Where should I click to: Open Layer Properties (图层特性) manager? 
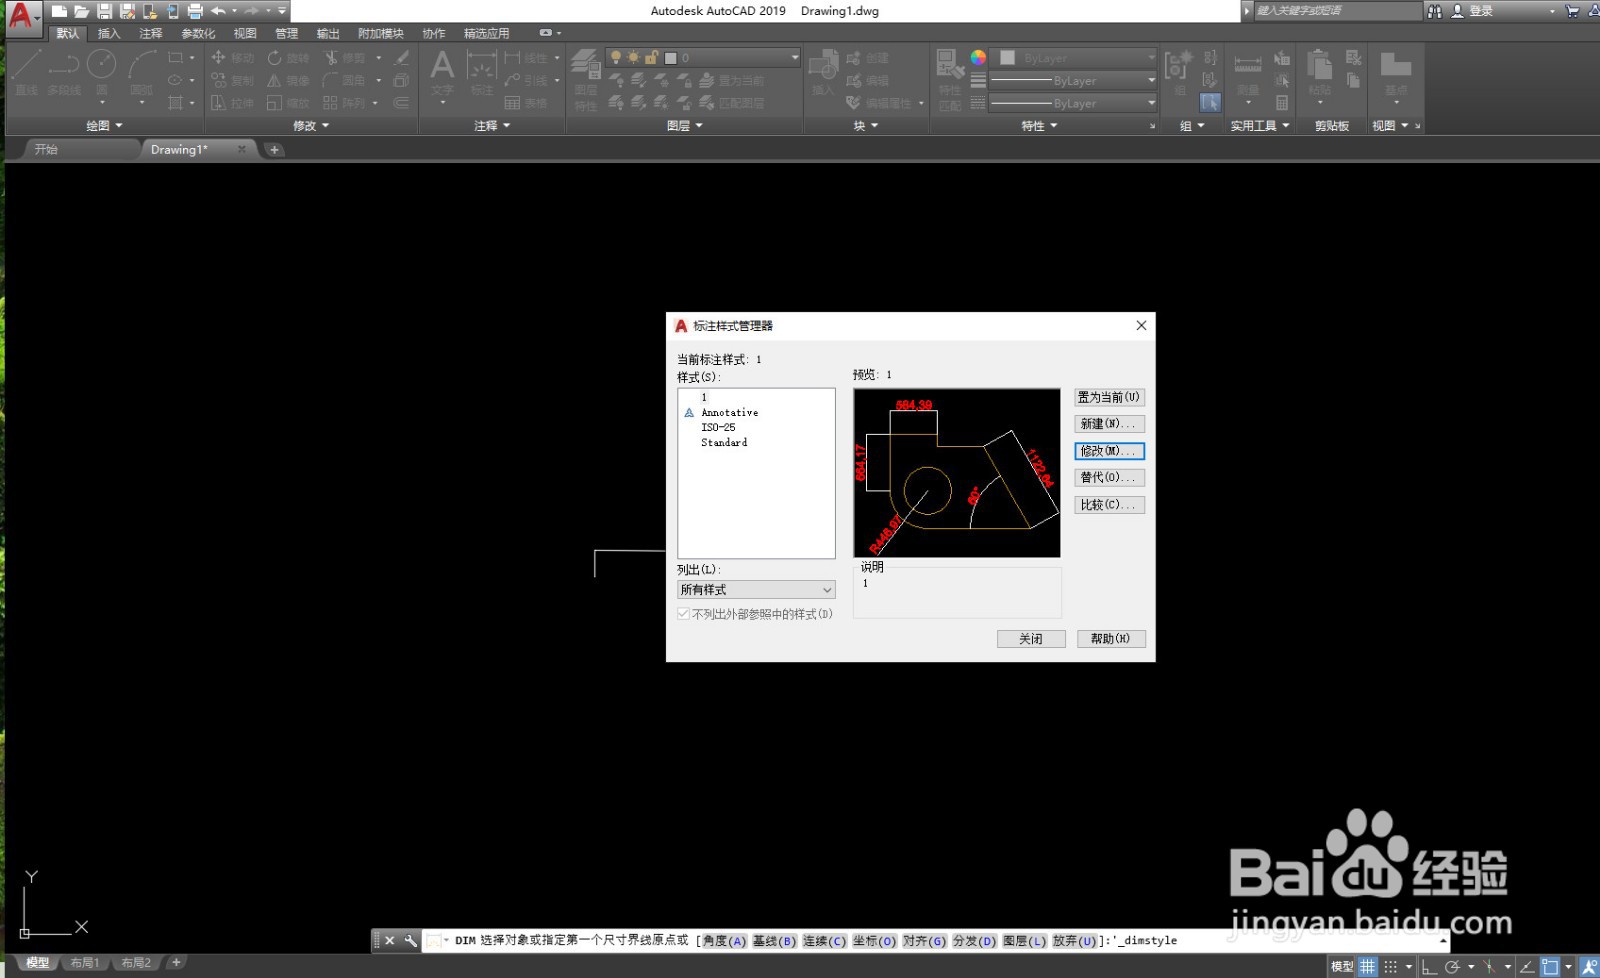click(x=585, y=80)
